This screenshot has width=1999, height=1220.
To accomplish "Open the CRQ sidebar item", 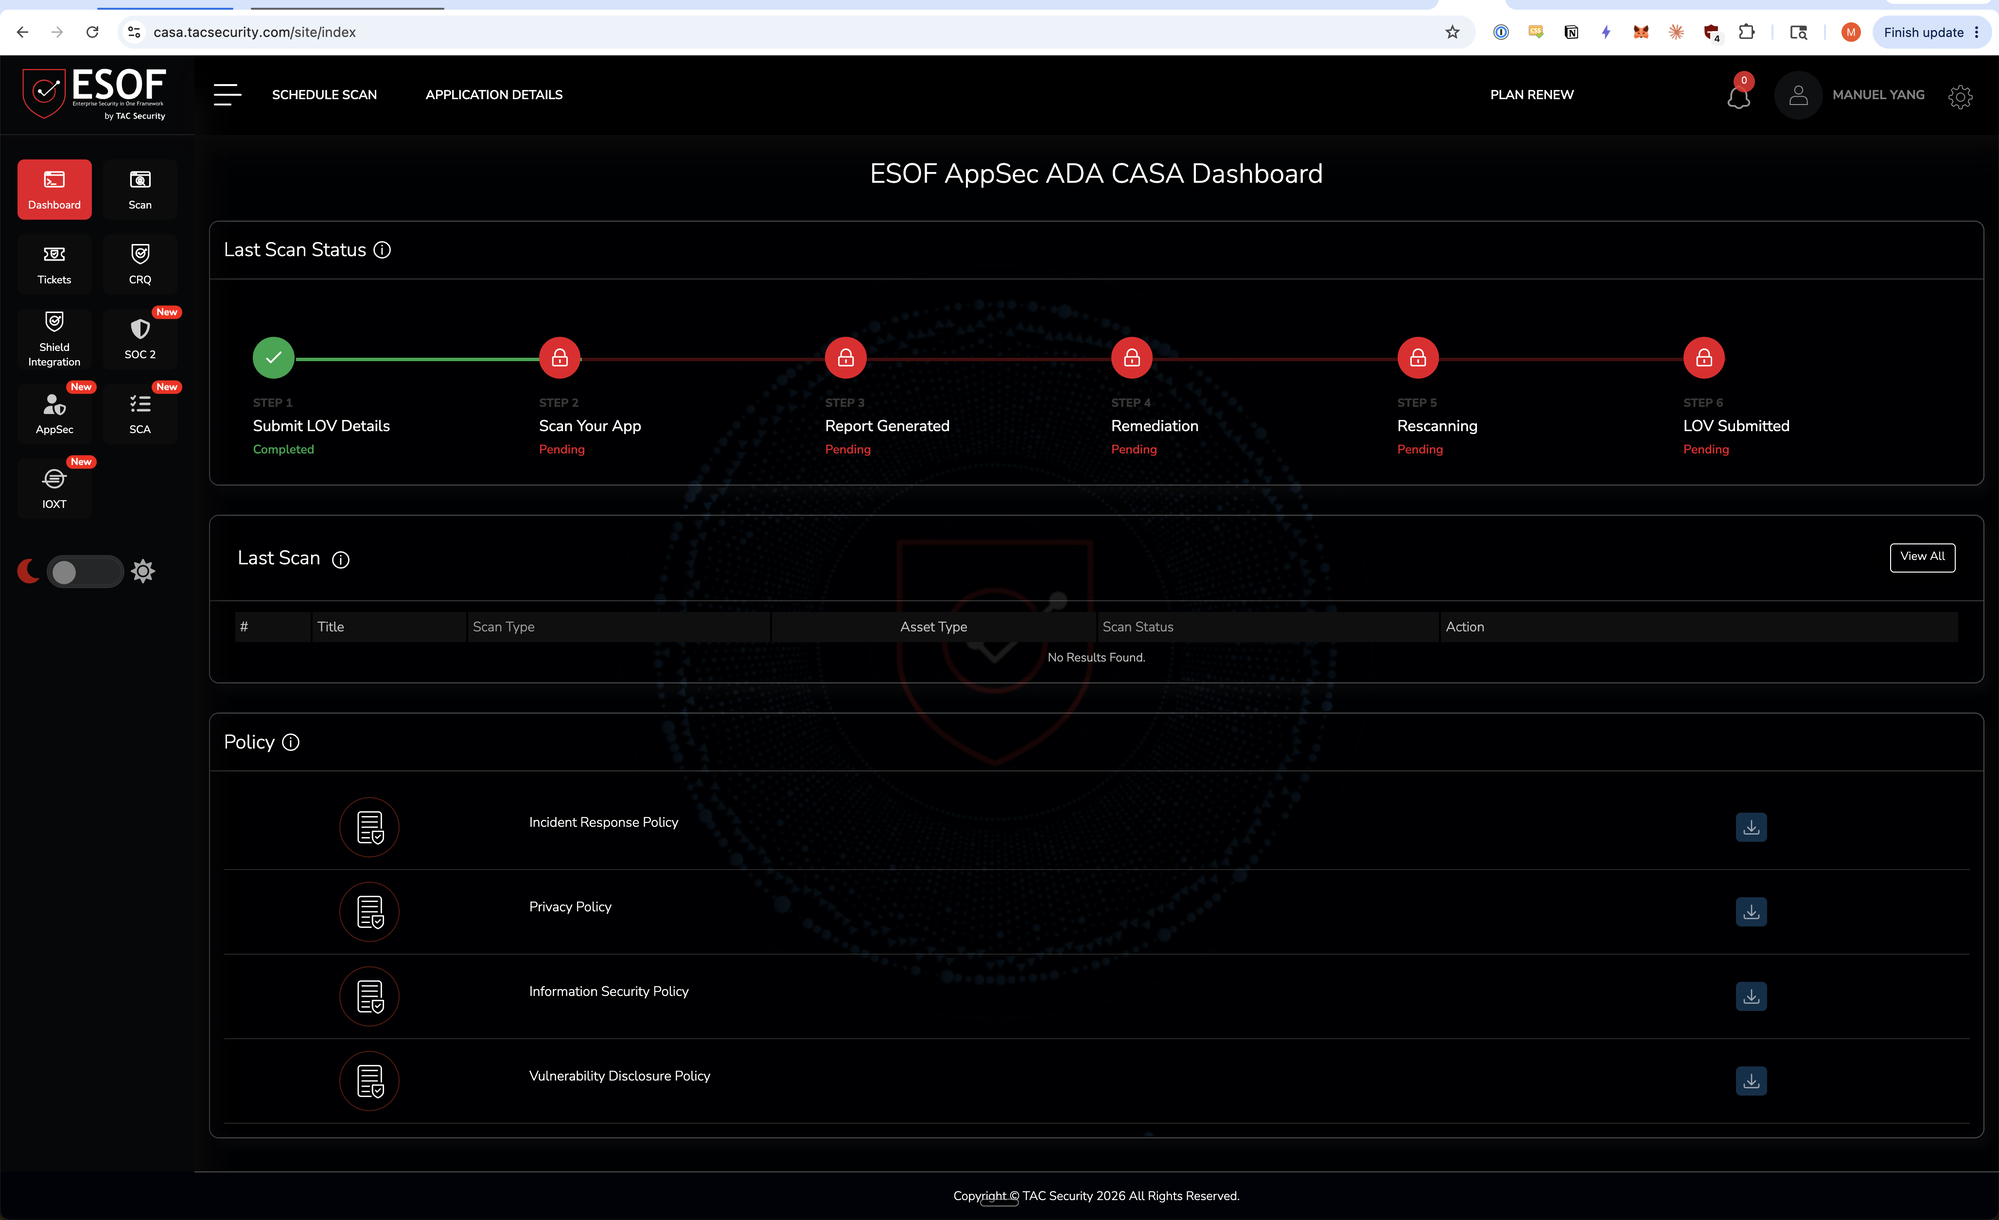I will [140, 264].
